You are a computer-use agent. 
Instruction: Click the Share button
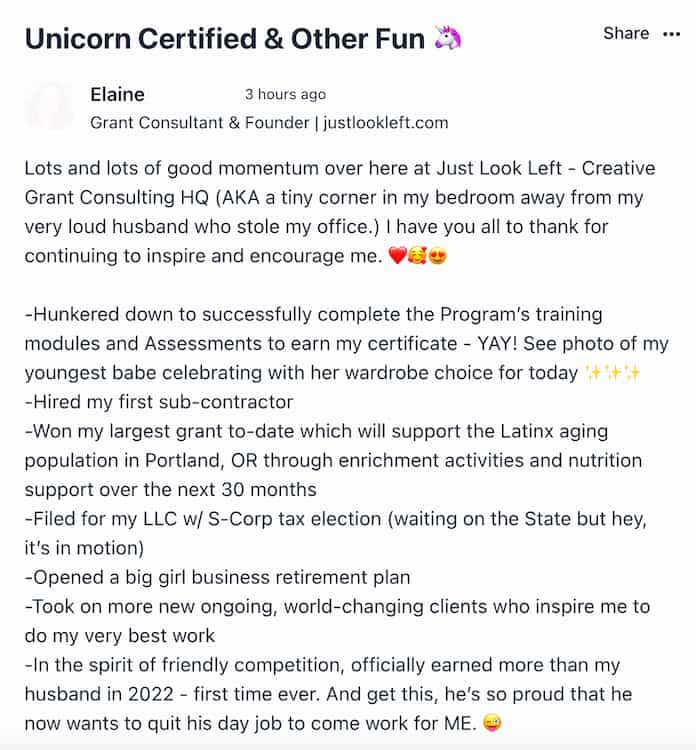pyautogui.click(x=626, y=33)
